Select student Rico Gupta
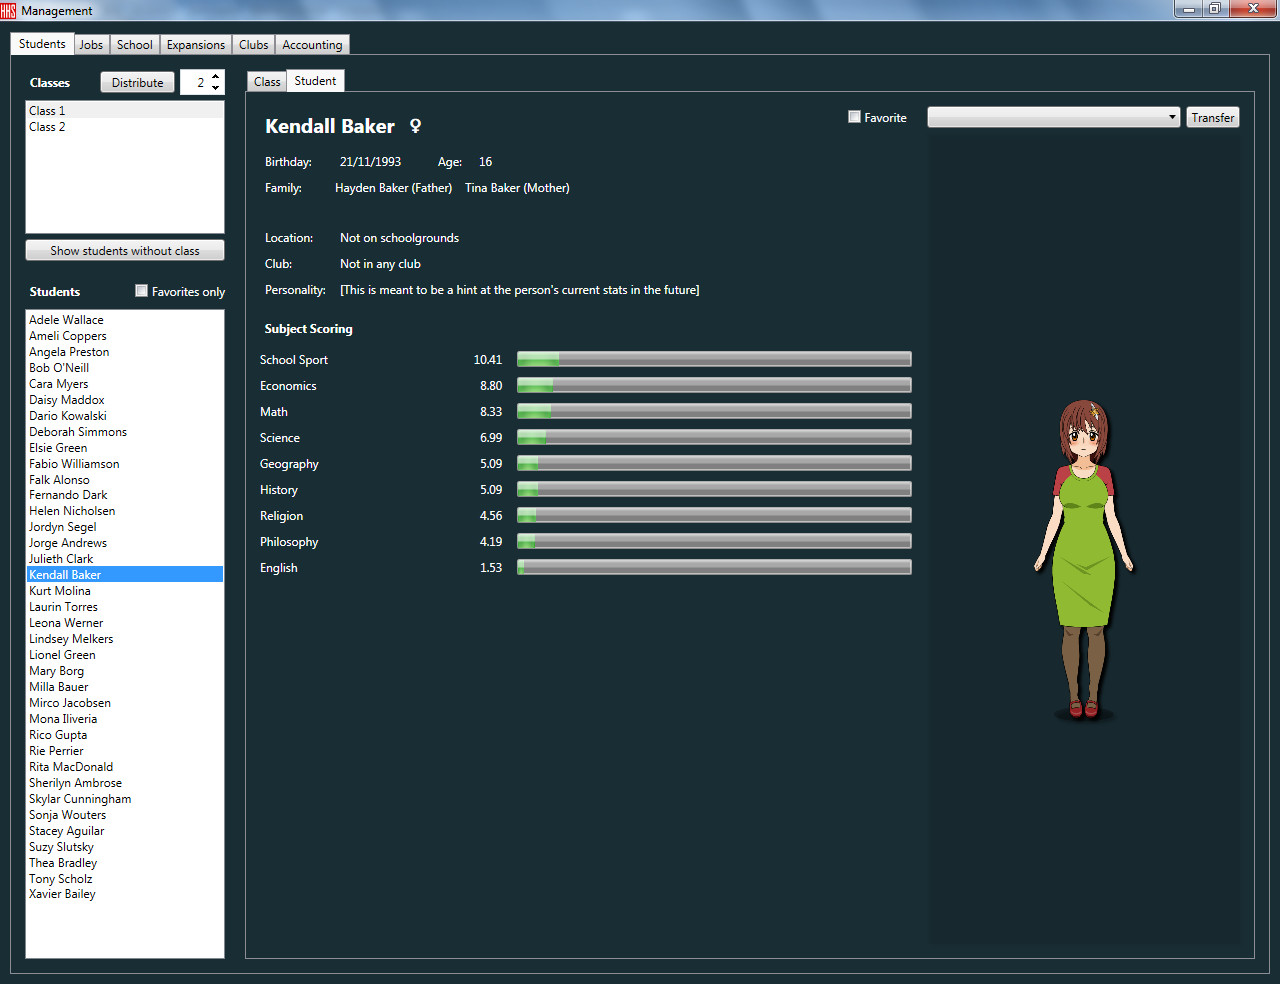The image size is (1280, 984). (125, 734)
